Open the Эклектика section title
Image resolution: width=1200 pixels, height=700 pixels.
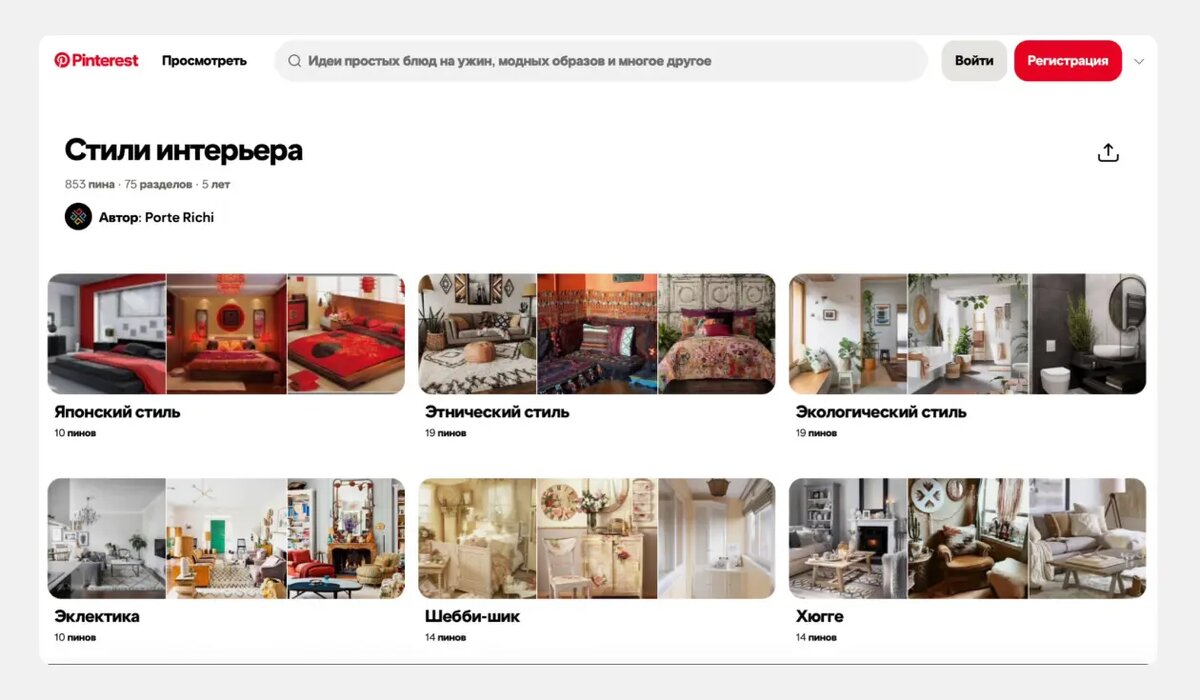pyautogui.click(x=97, y=616)
